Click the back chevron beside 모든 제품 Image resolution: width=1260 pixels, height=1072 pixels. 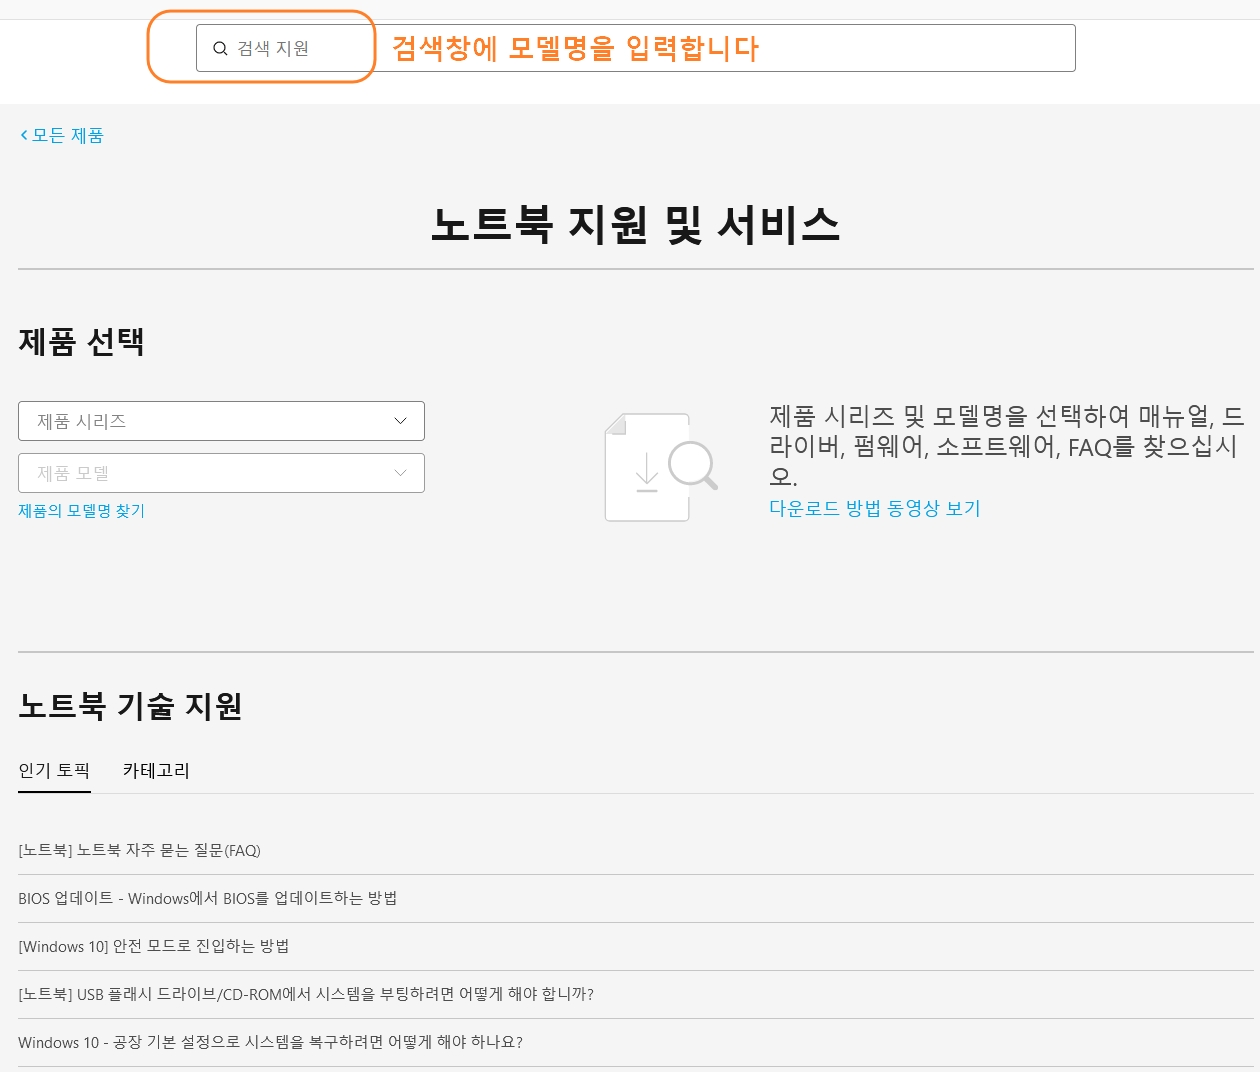(x=24, y=135)
